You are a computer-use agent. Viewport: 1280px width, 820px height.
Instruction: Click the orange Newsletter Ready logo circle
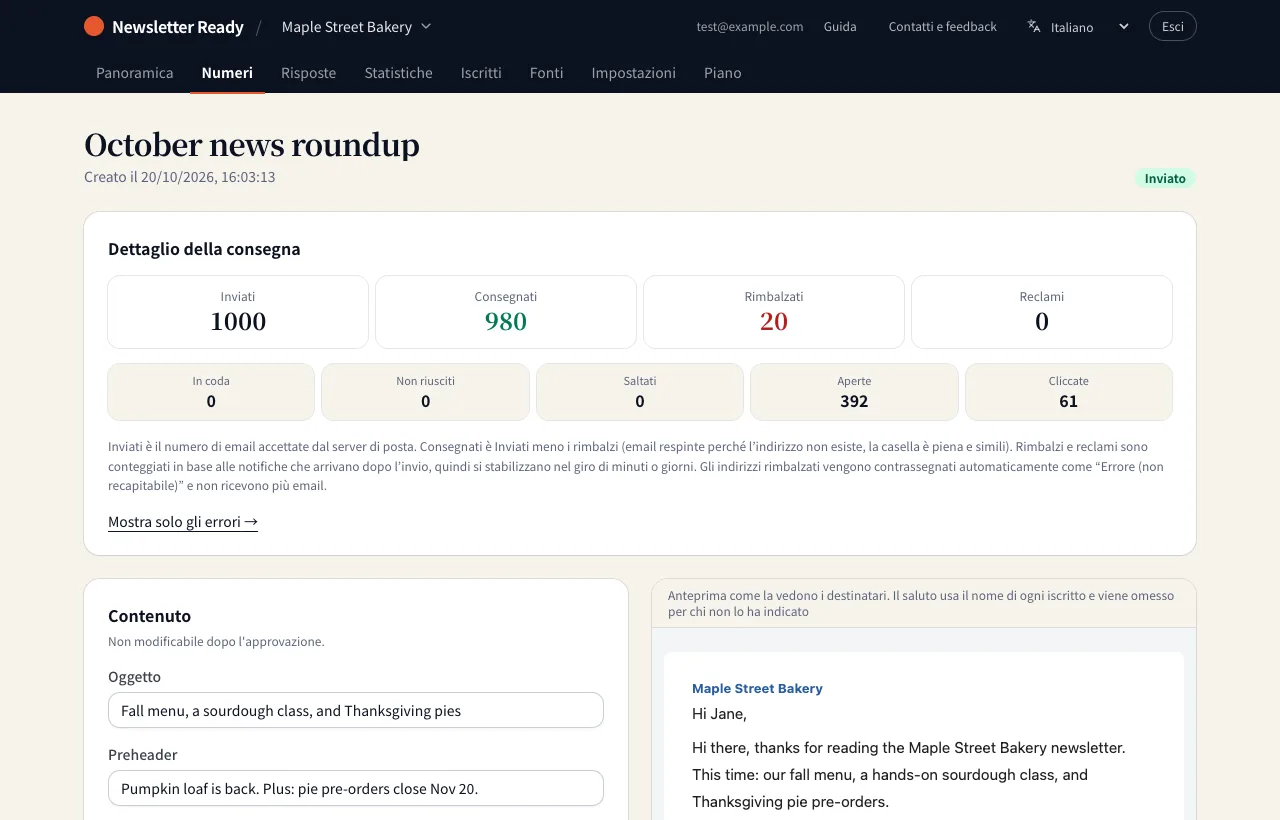point(94,27)
